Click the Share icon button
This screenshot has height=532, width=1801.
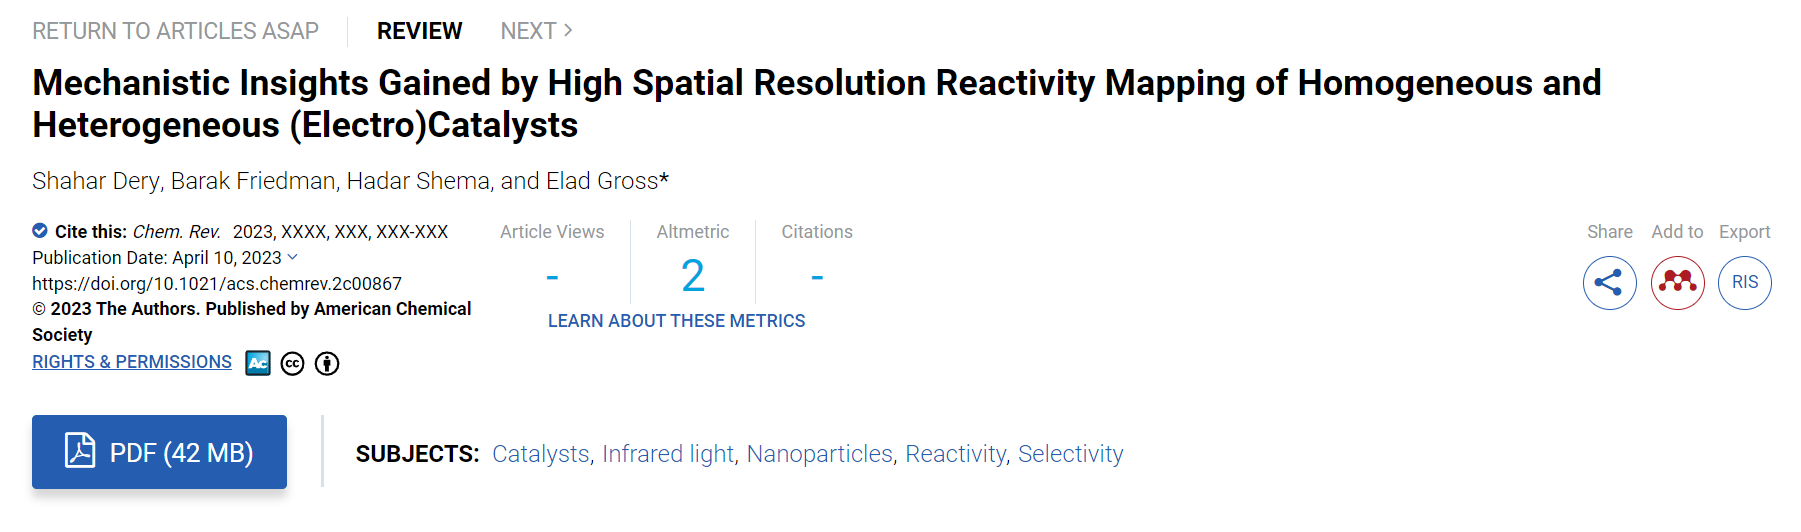[1609, 283]
